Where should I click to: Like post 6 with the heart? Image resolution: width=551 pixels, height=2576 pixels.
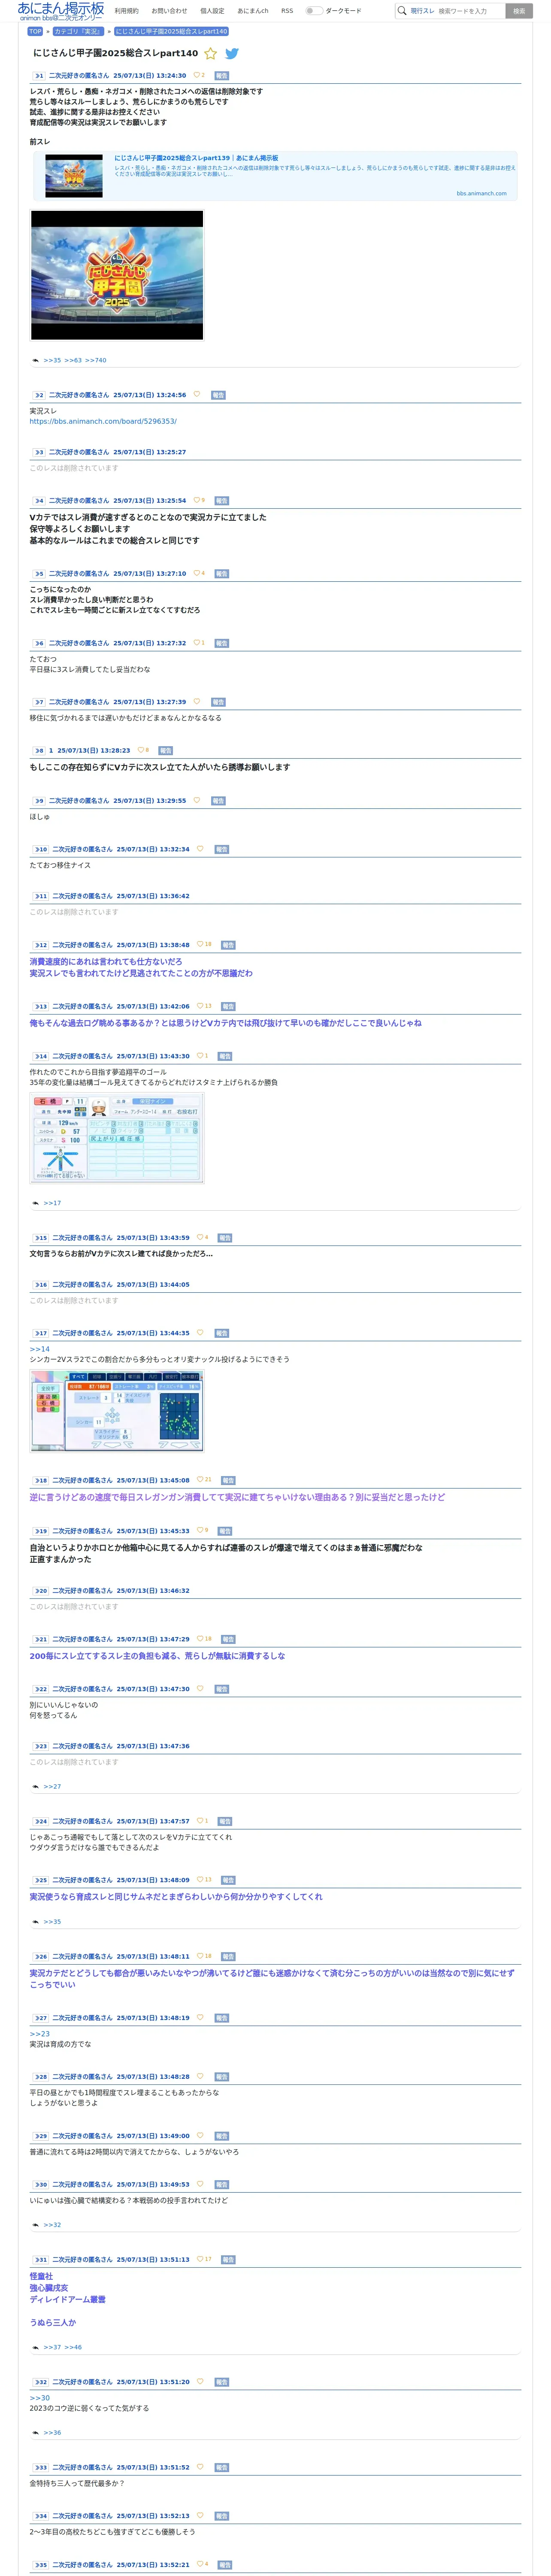197,643
